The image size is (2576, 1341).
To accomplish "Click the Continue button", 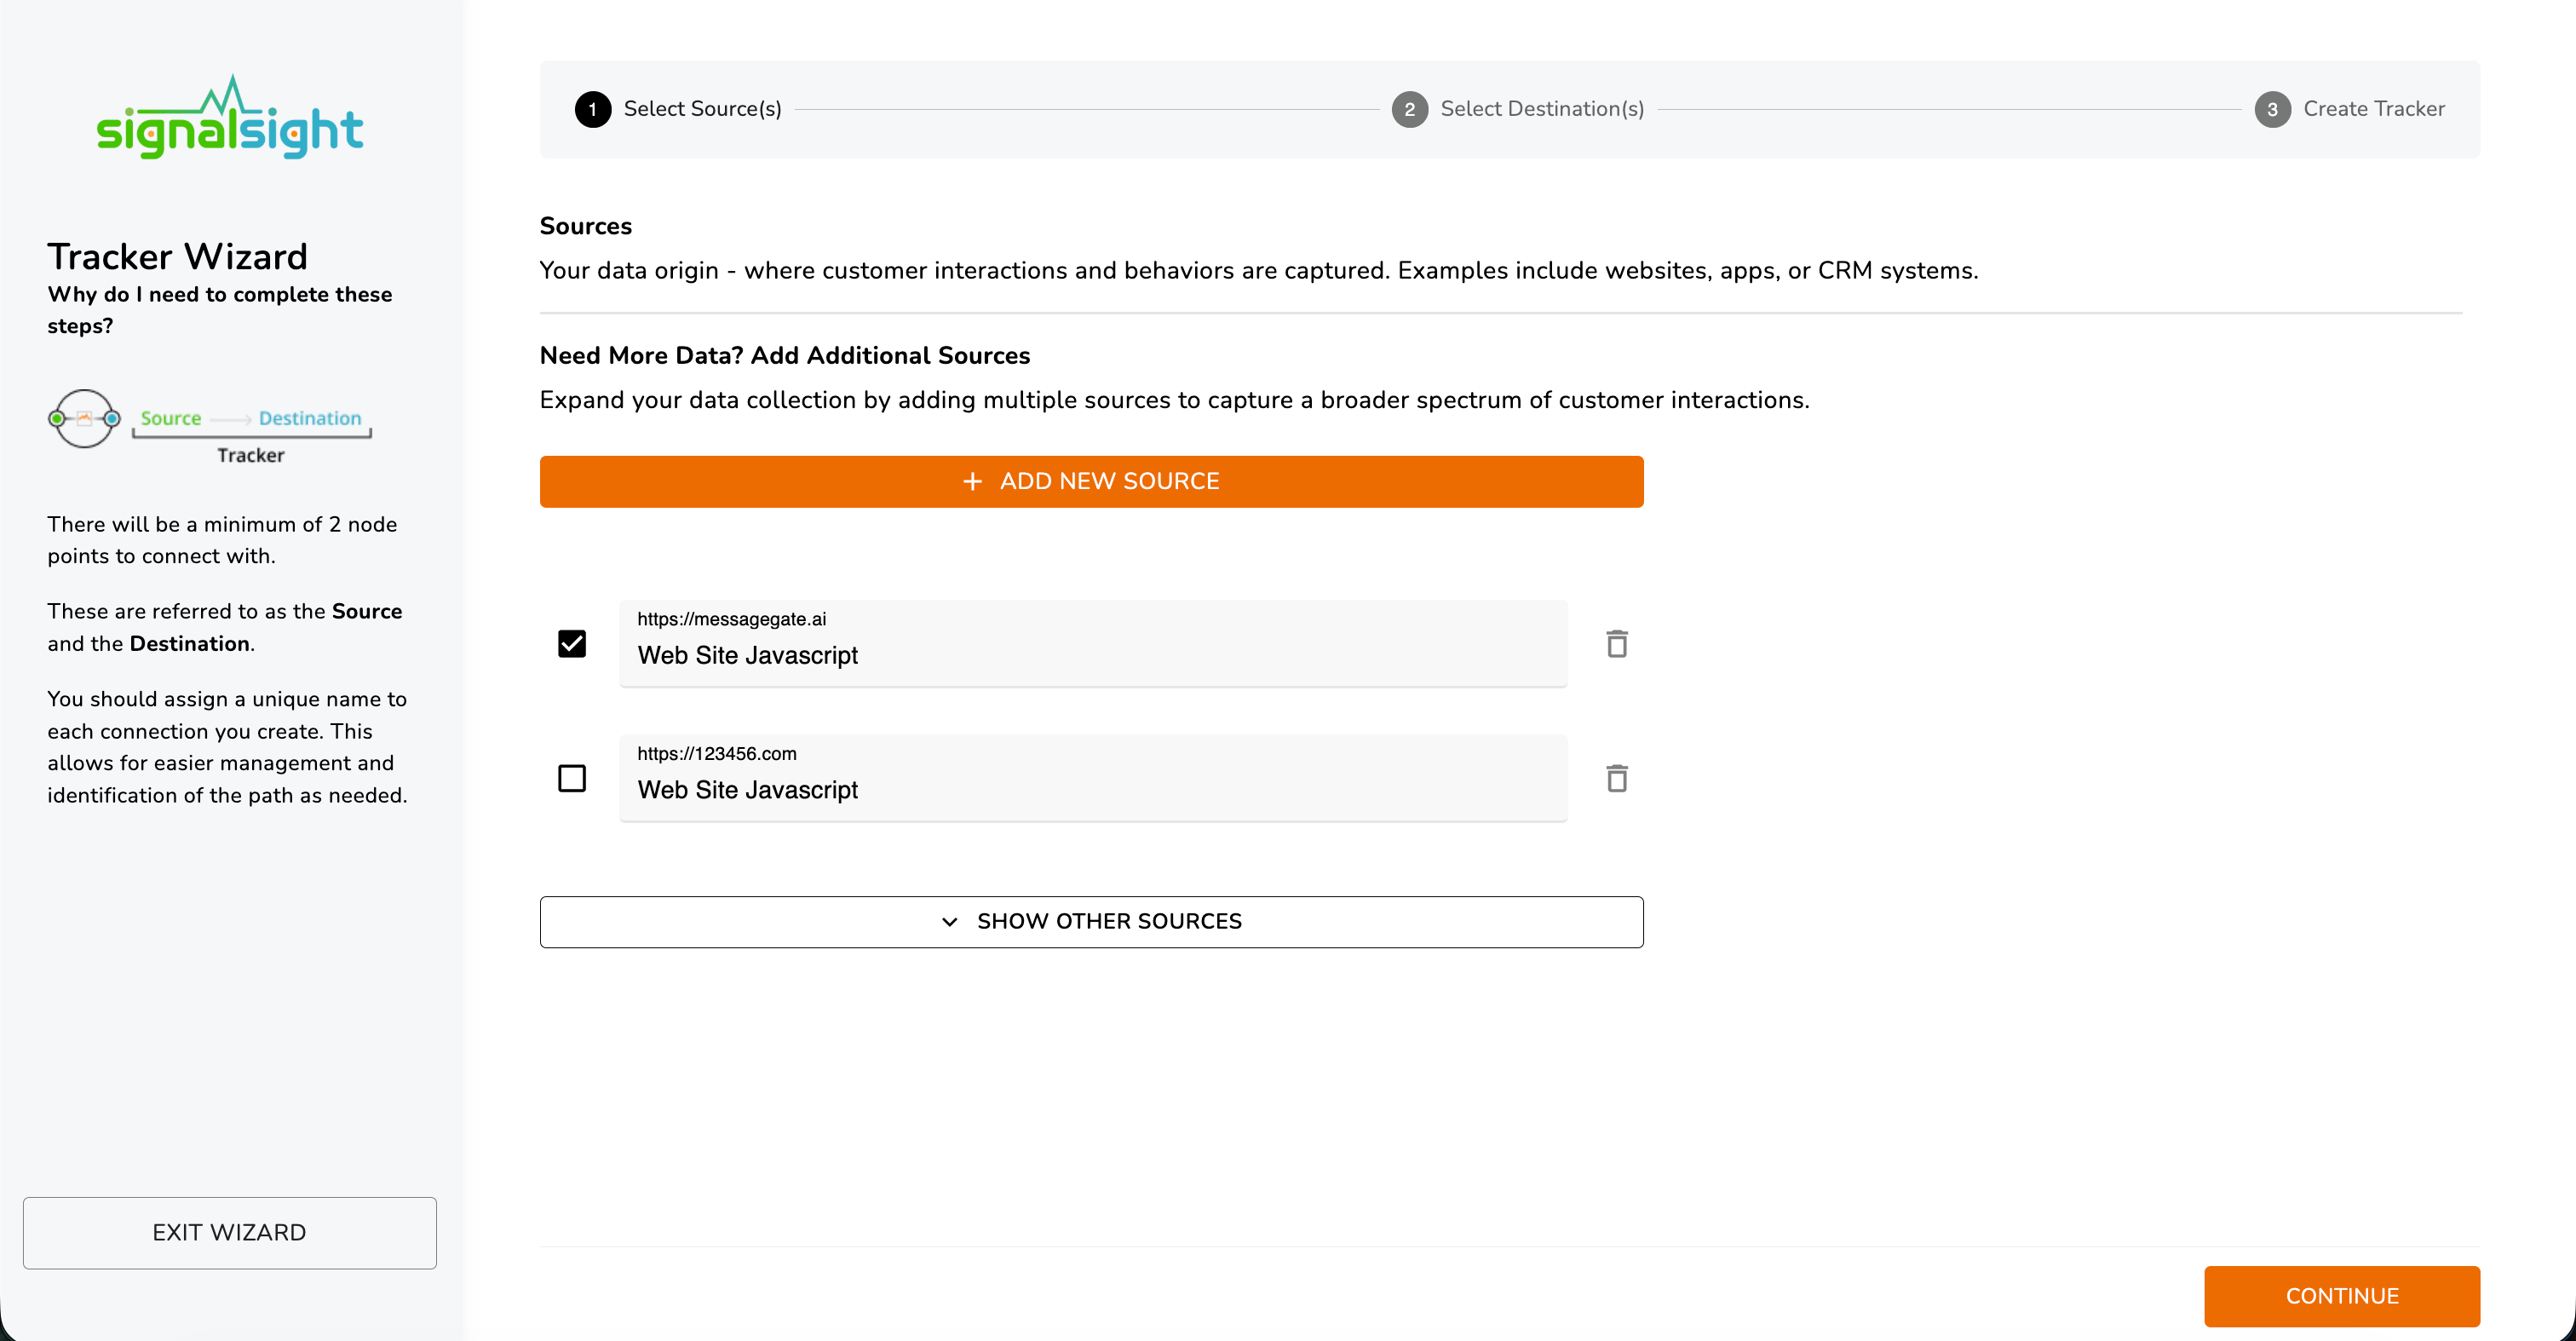I will click(2342, 1296).
